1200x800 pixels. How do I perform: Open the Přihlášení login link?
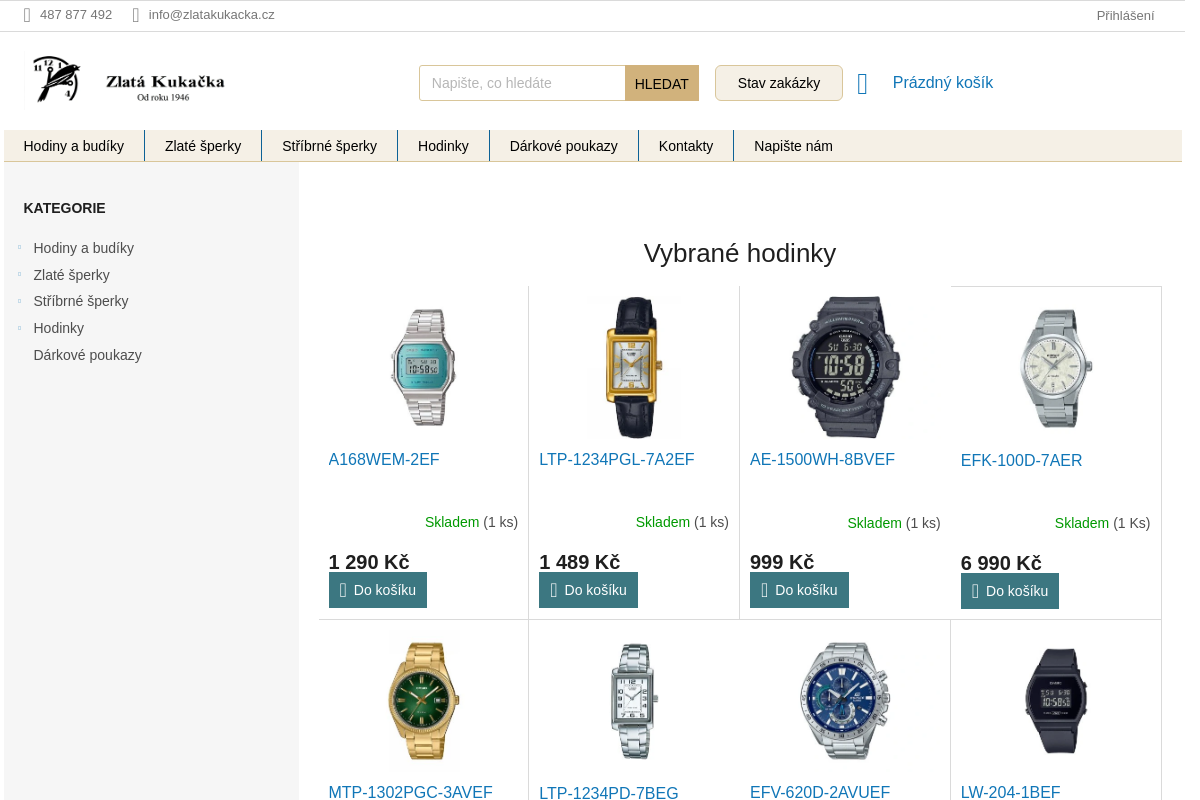pyautogui.click(x=1125, y=15)
